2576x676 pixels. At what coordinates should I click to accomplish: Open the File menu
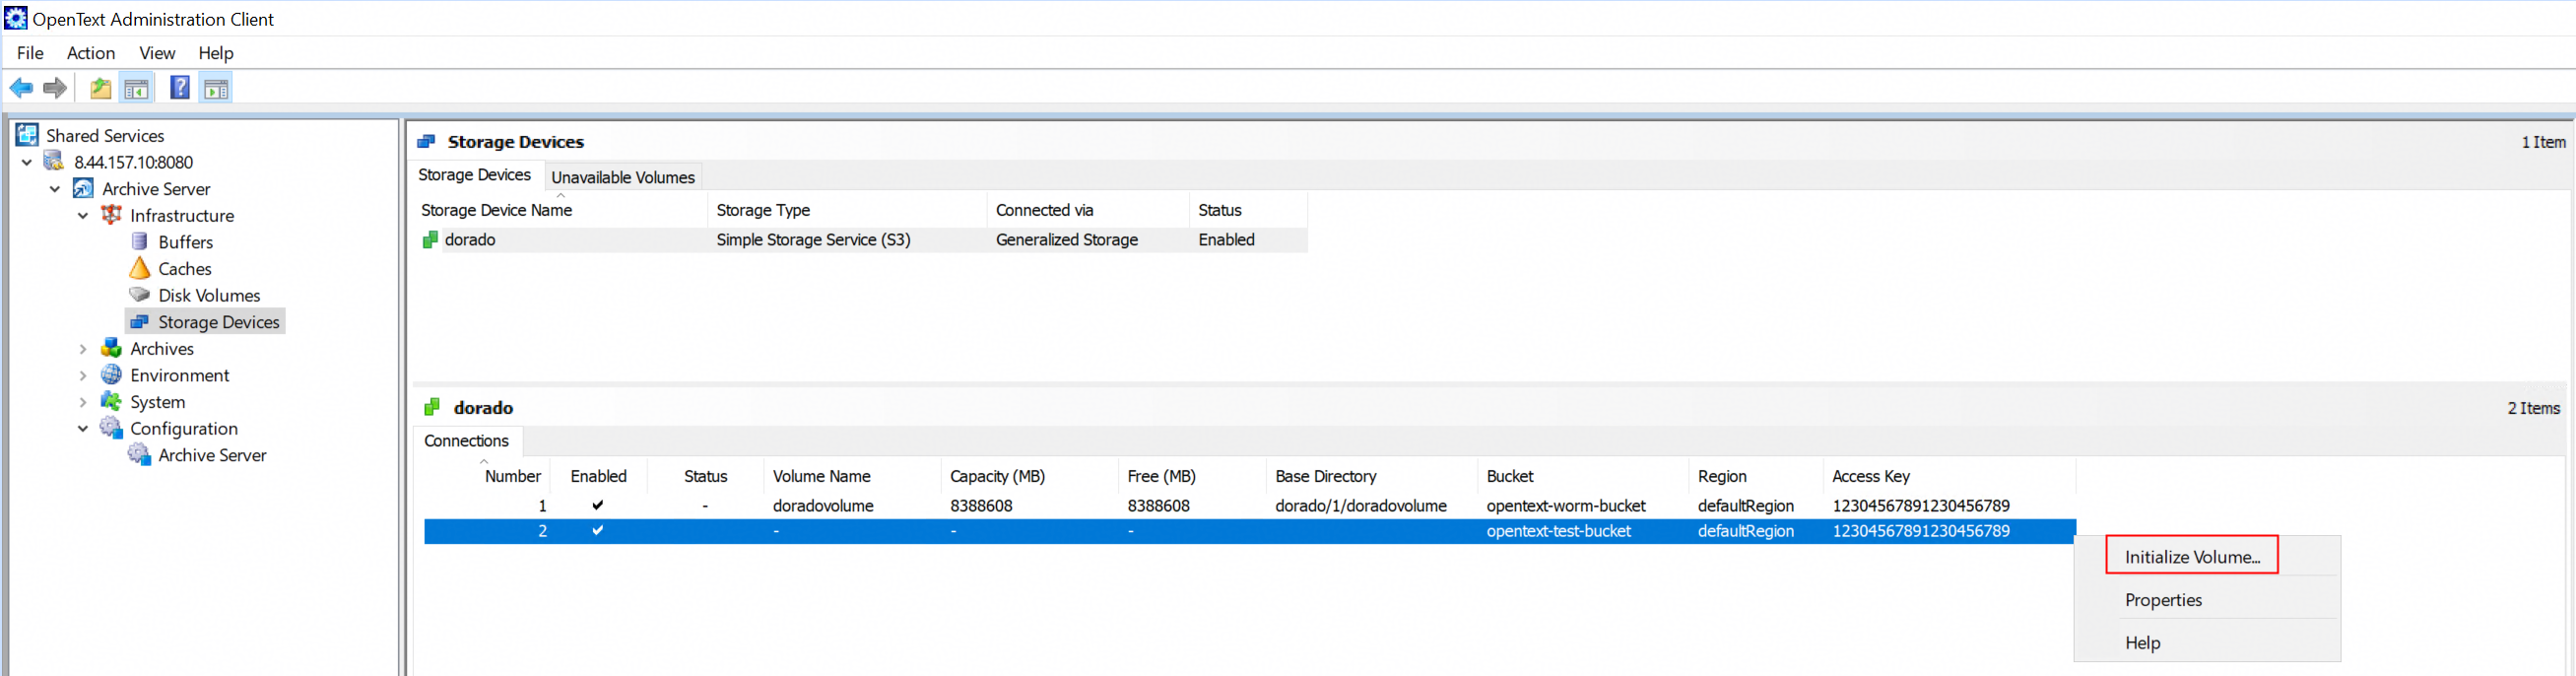[x=30, y=53]
